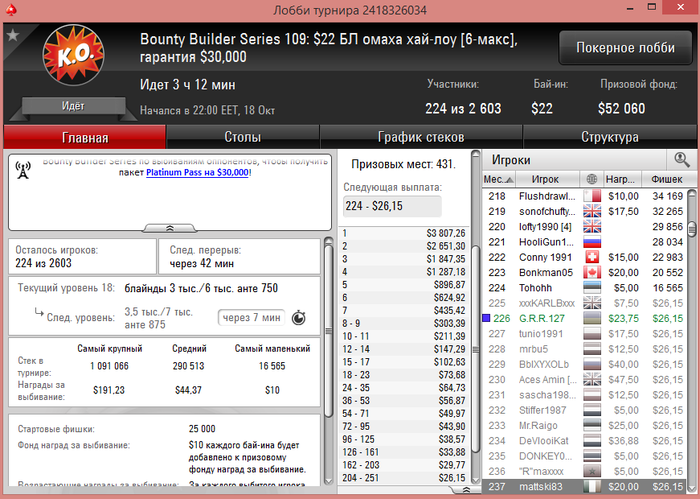Viewport: 700px width, 499px height.
Task: Toggle the favorite star for this tournament
Action: [x=12, y=35]
